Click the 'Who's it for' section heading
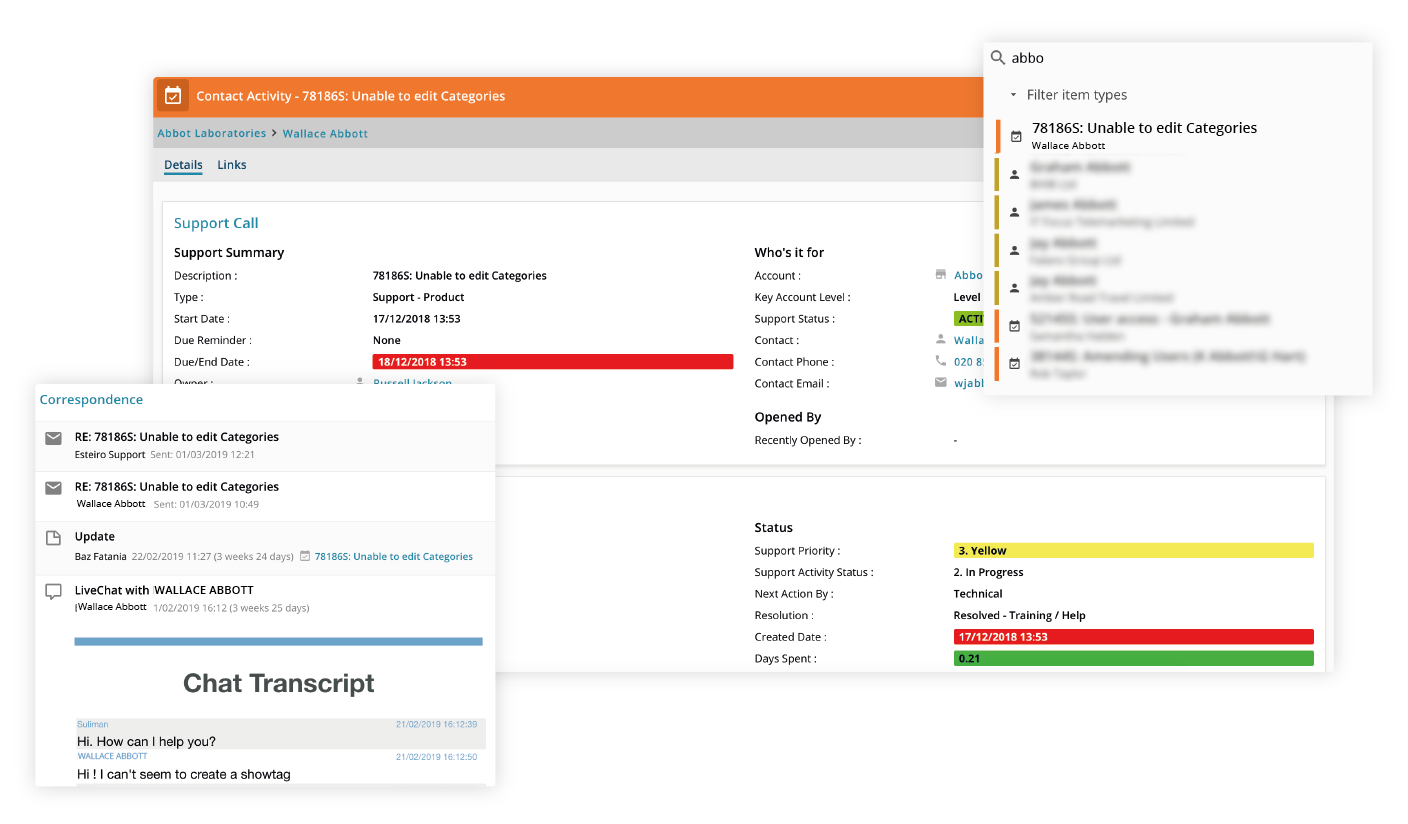1408x824 pixels. point(789,253)
